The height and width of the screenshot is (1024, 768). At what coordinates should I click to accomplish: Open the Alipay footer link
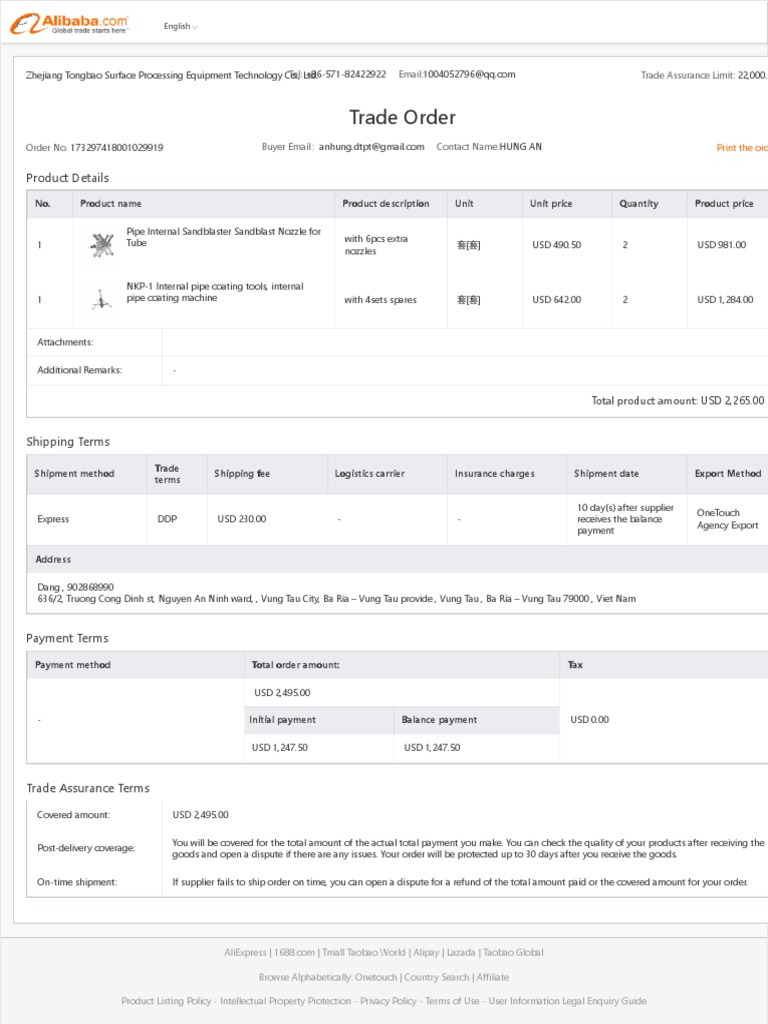[426, 952]
